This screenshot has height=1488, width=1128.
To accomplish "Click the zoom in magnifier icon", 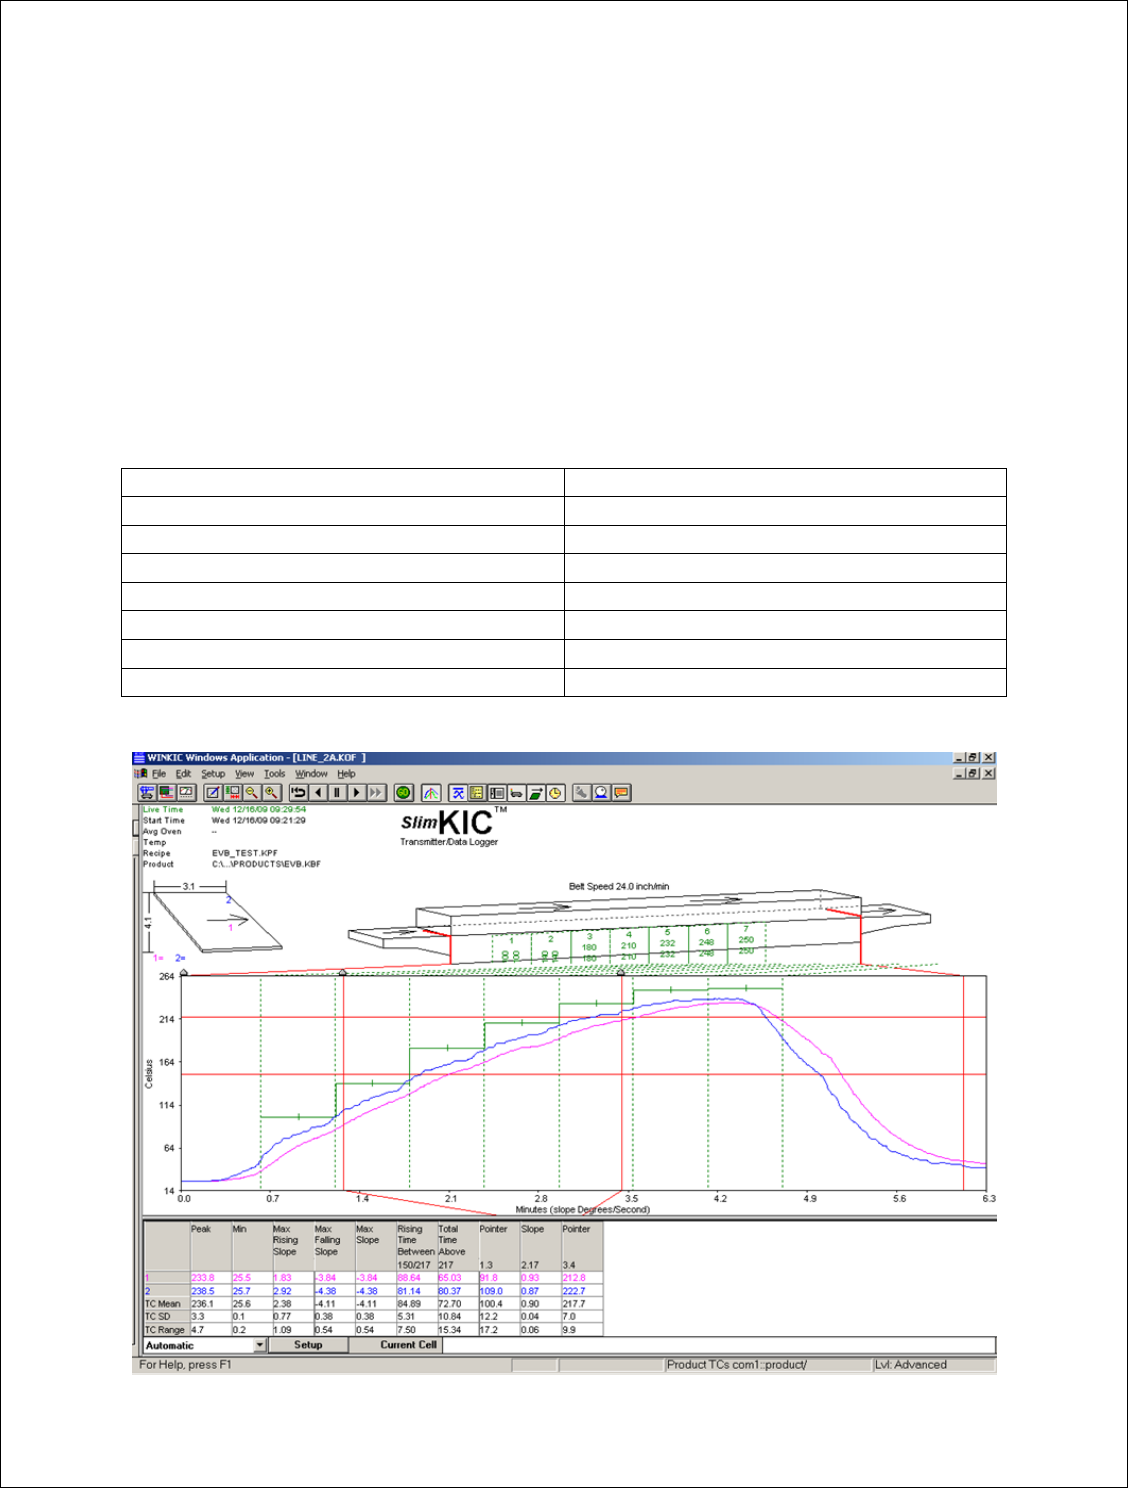I will pos(271,793).
